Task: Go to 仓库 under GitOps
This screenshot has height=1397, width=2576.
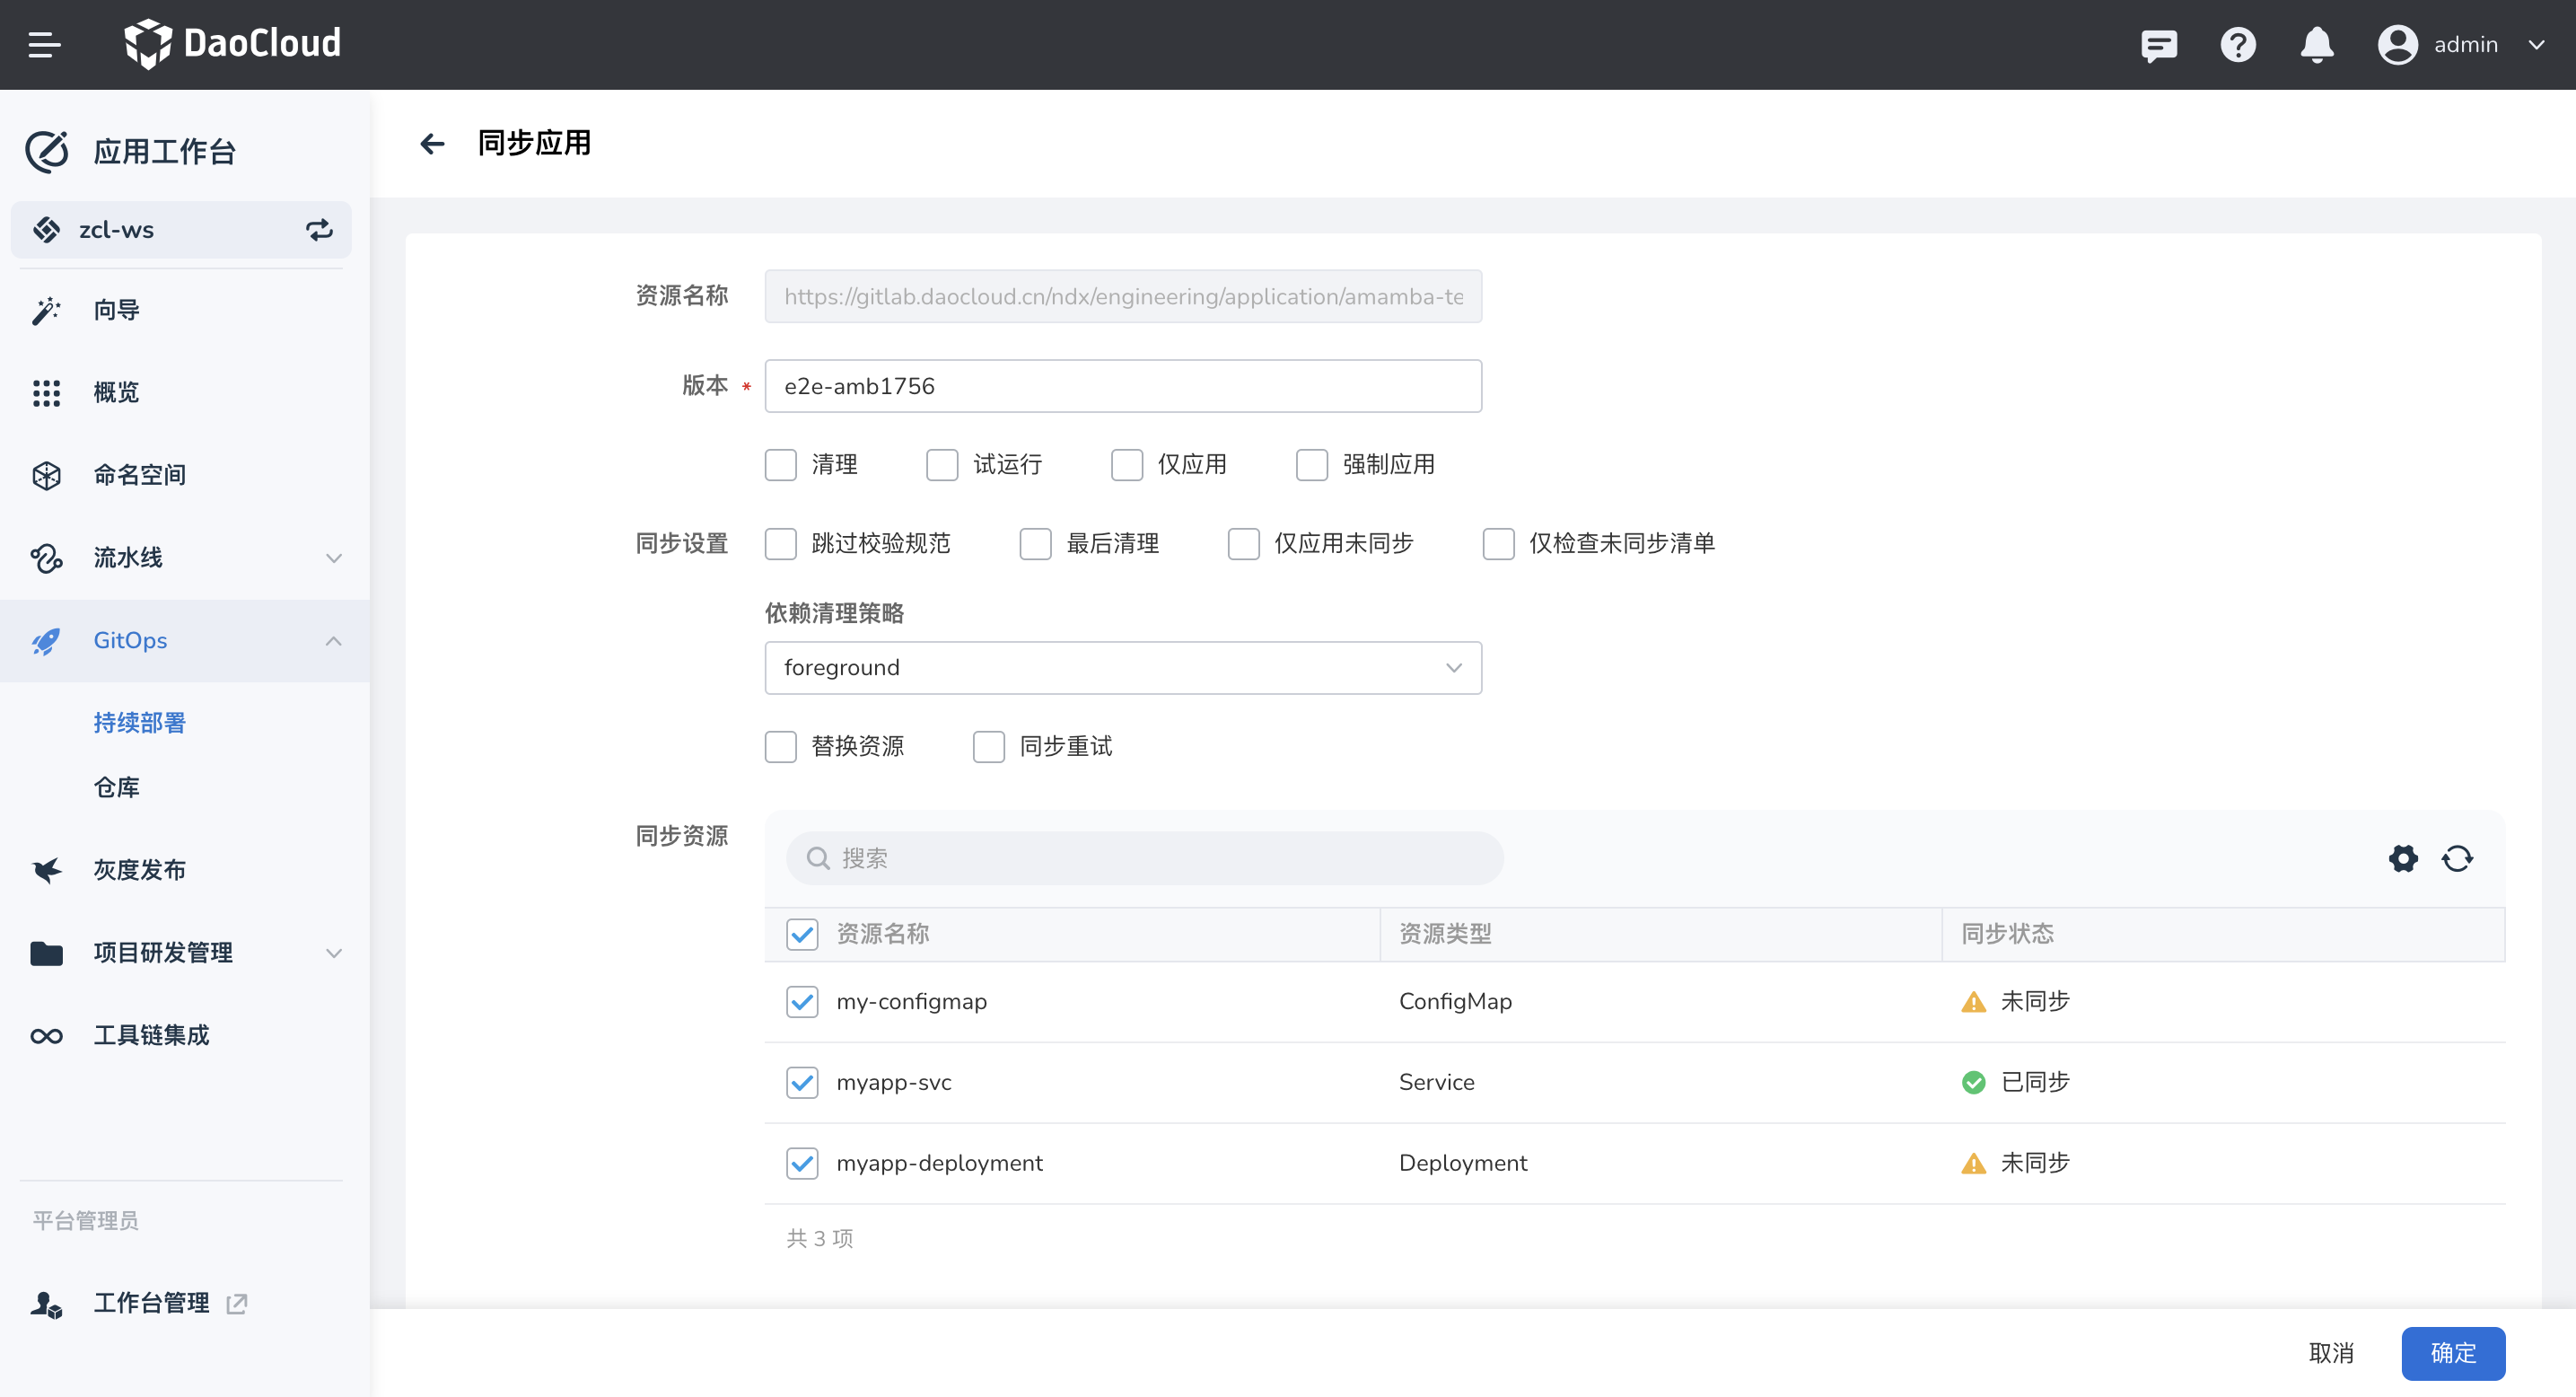Action: point(117,787)
